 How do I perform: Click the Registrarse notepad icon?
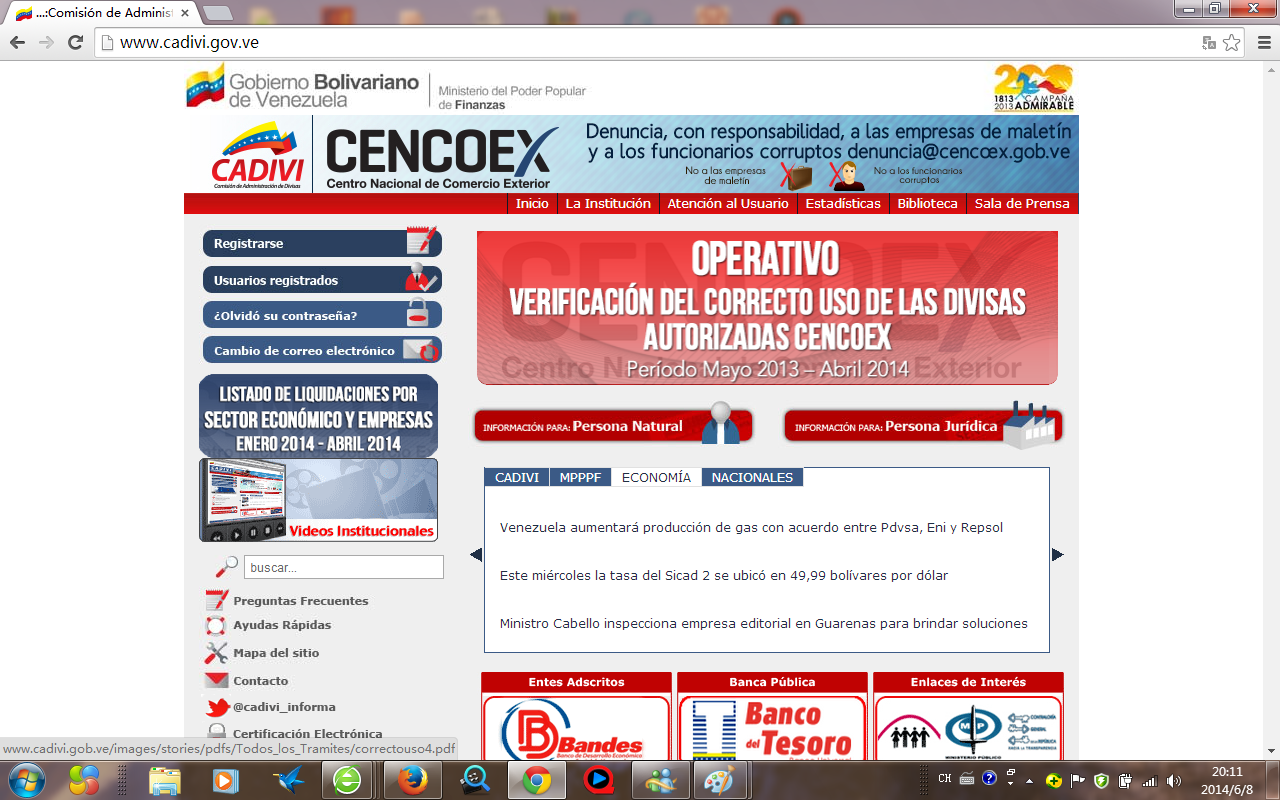pos(422,241)
